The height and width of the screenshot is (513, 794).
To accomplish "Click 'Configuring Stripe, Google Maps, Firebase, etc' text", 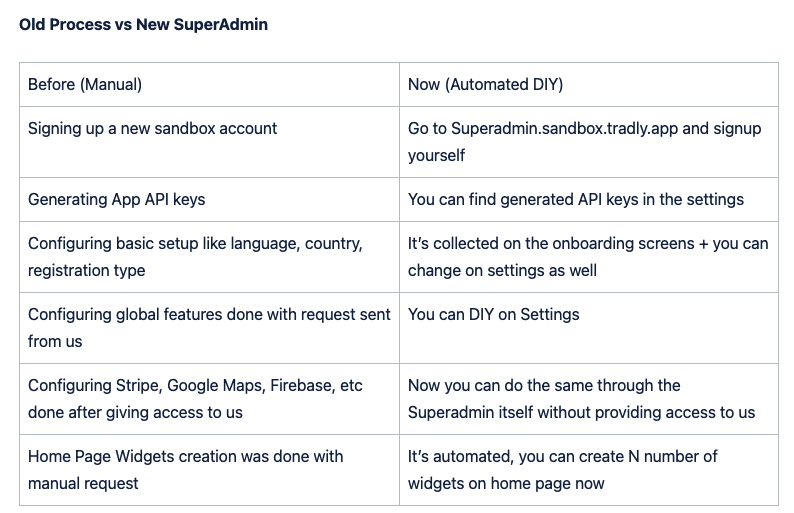I will (x=195, y=385).
